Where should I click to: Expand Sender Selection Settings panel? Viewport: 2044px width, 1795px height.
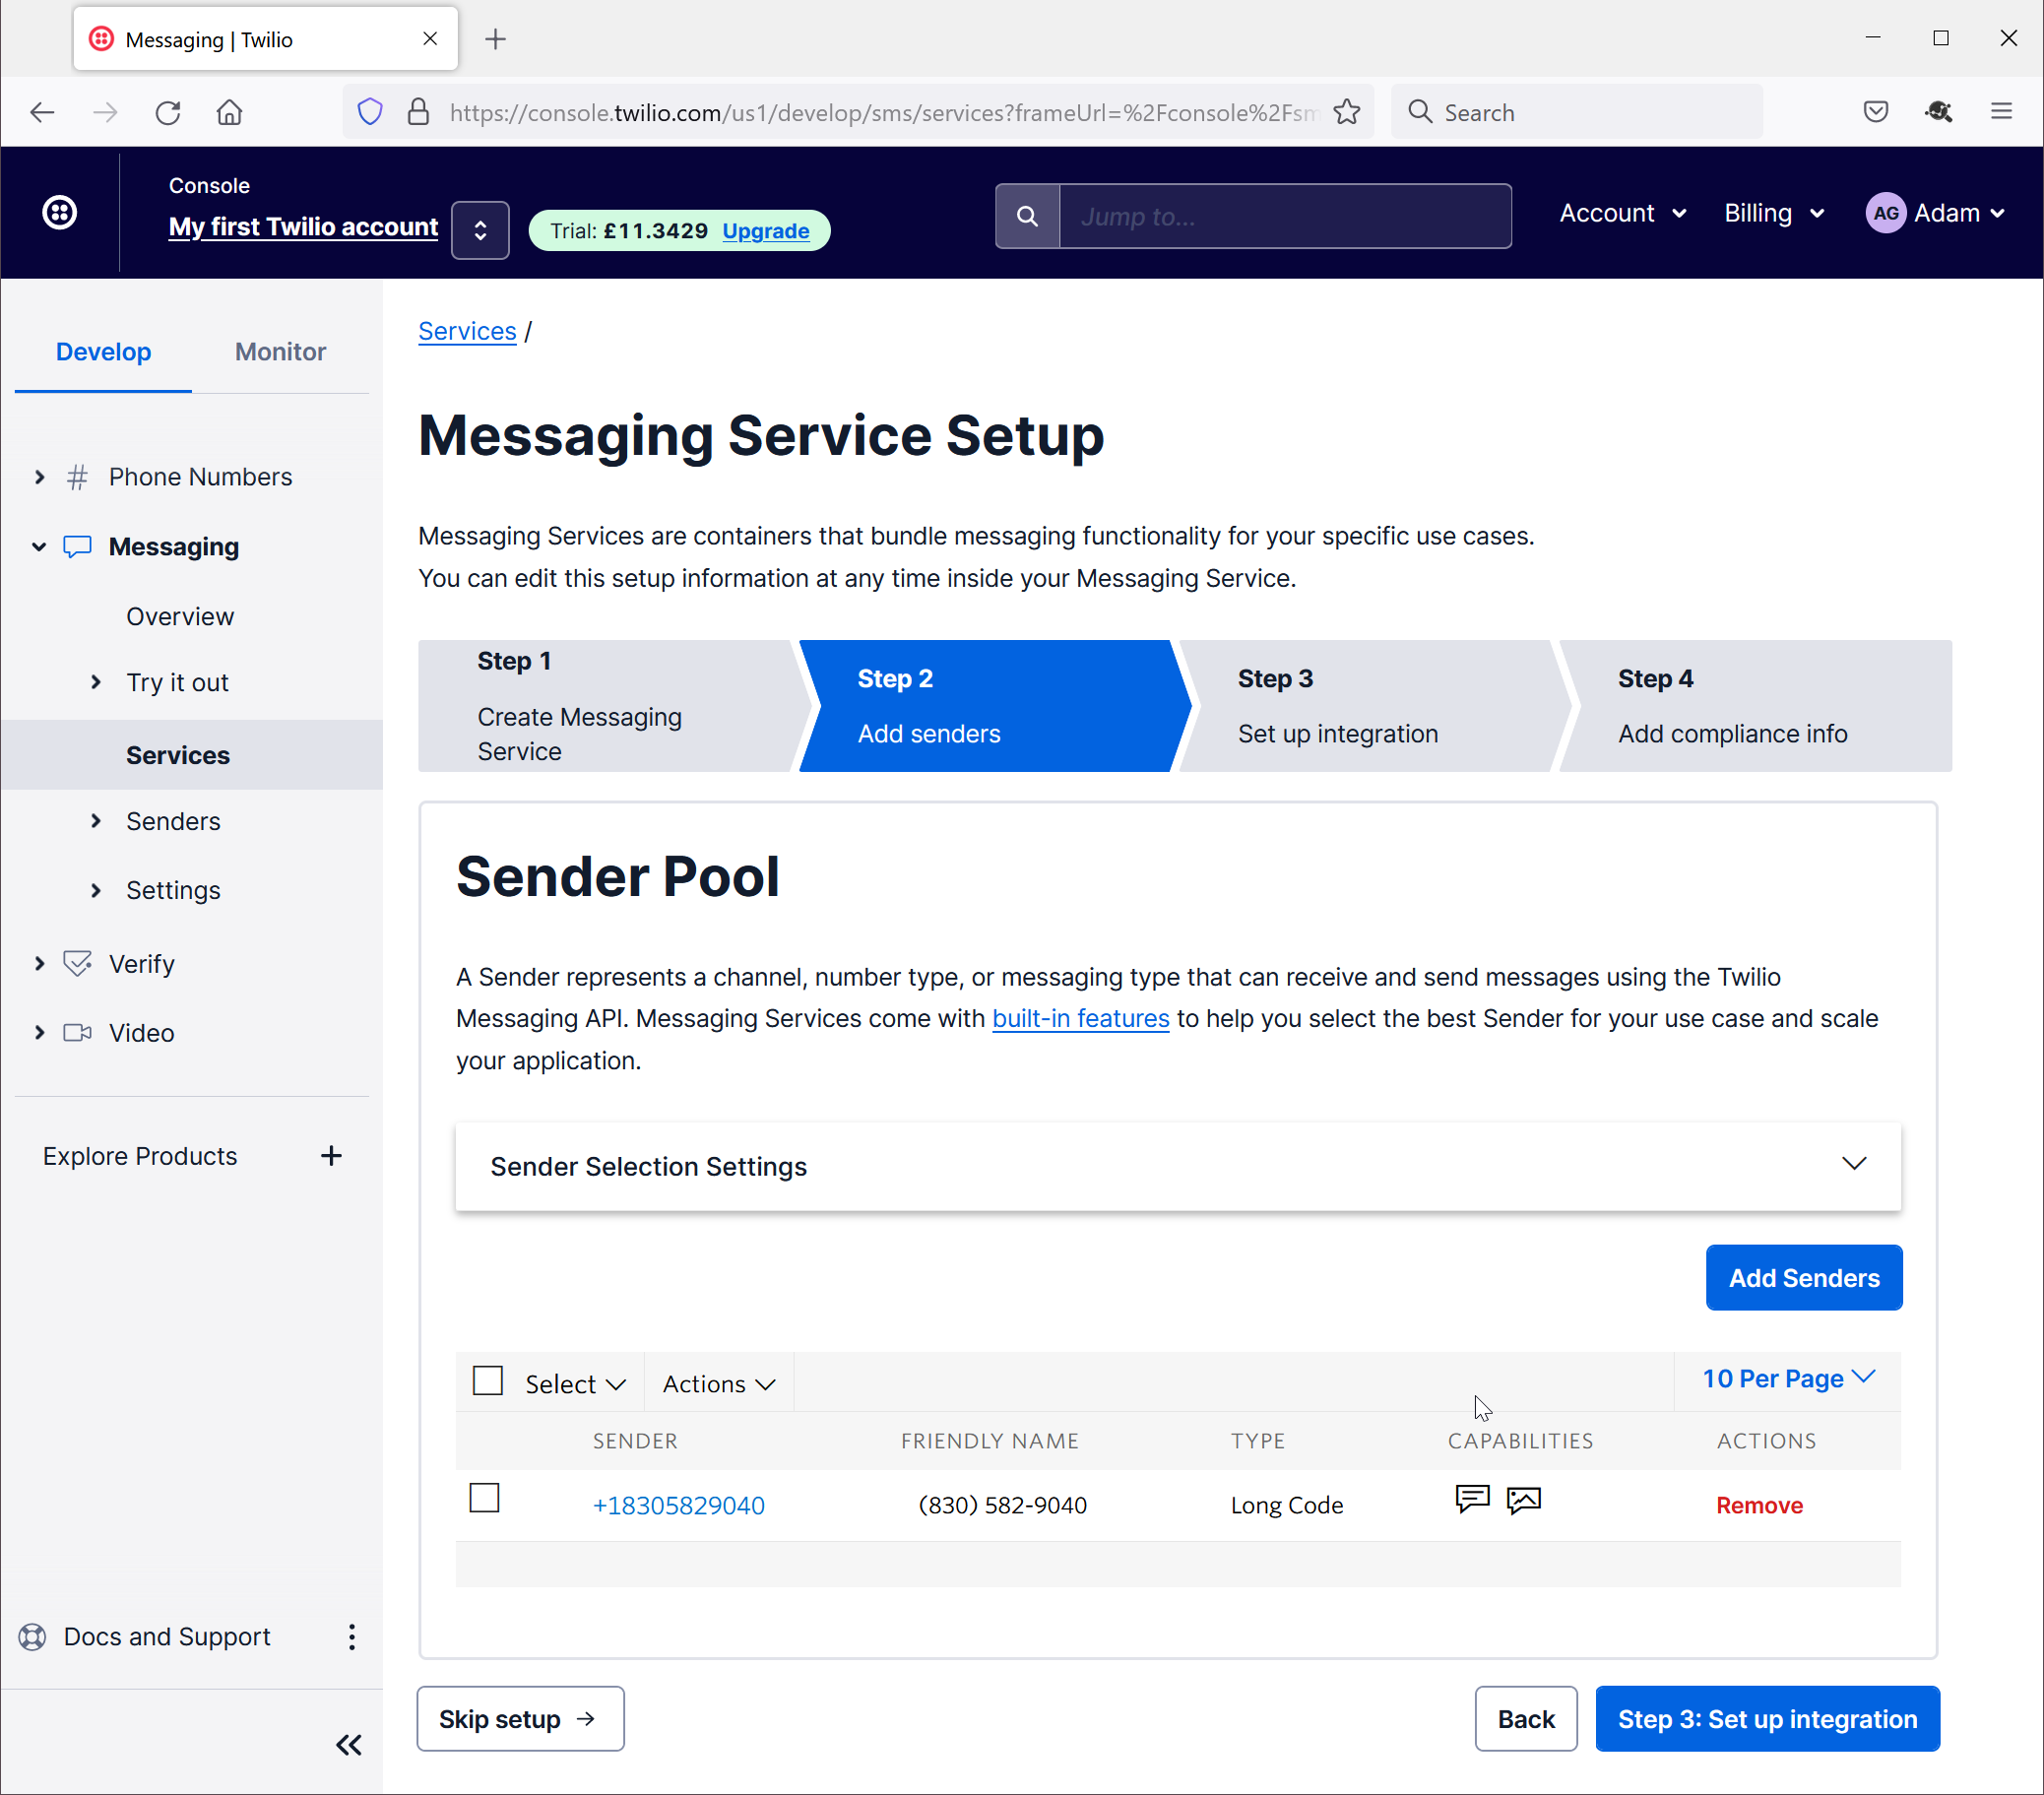pyautogui.click(x=1853, y=1165)
